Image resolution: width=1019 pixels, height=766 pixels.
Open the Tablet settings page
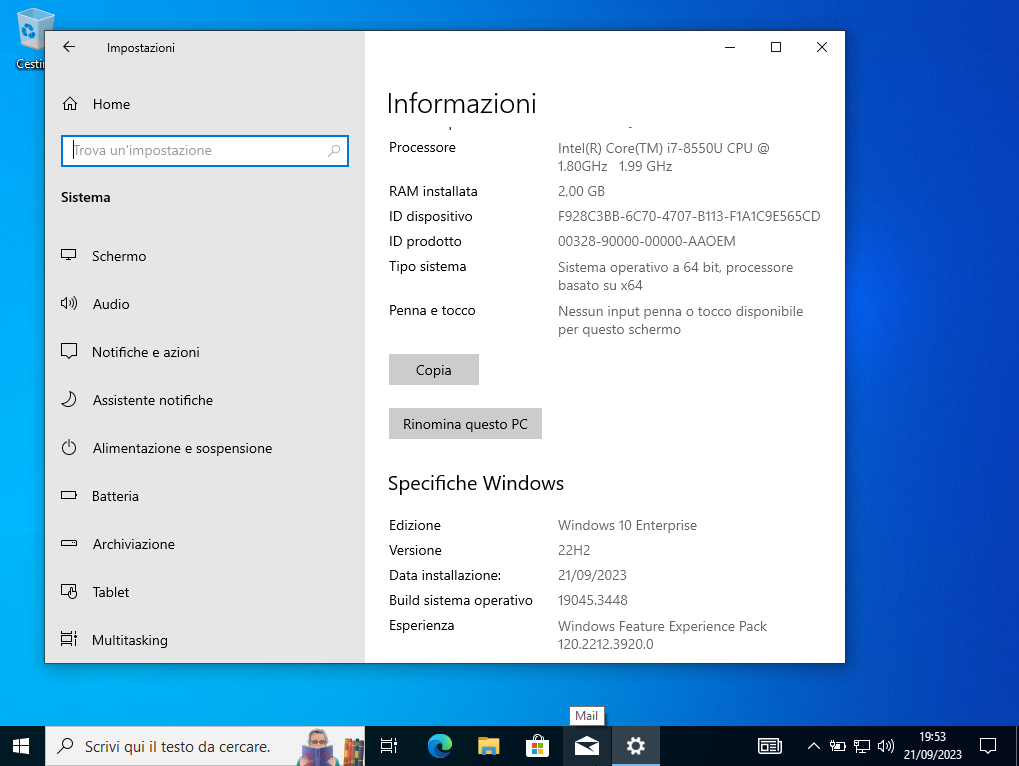(205, 593)
